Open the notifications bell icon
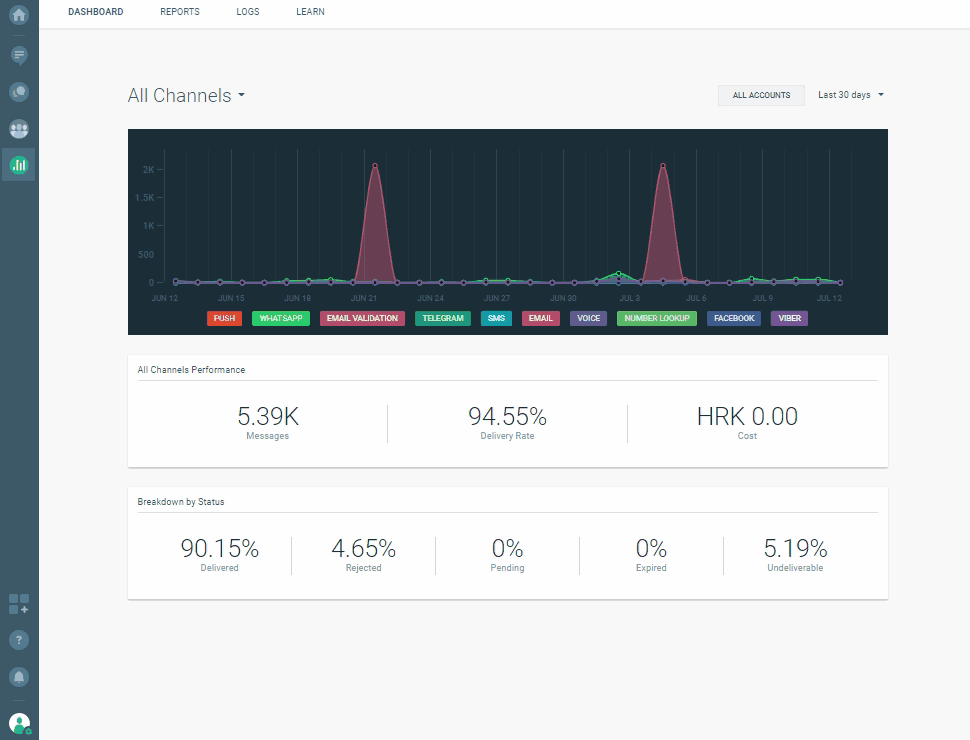This screenshot has width=970, height=740. click(x=18, y=676)
